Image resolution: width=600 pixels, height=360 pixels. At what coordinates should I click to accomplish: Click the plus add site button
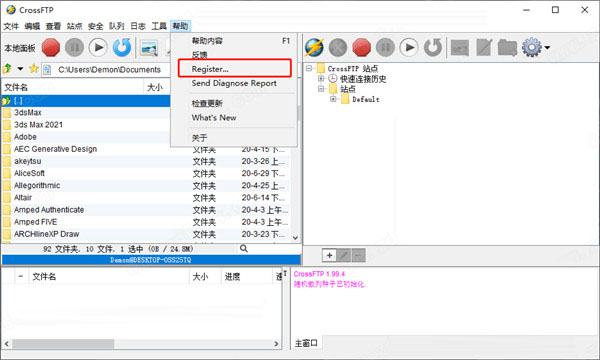click(x=329, y=255)
